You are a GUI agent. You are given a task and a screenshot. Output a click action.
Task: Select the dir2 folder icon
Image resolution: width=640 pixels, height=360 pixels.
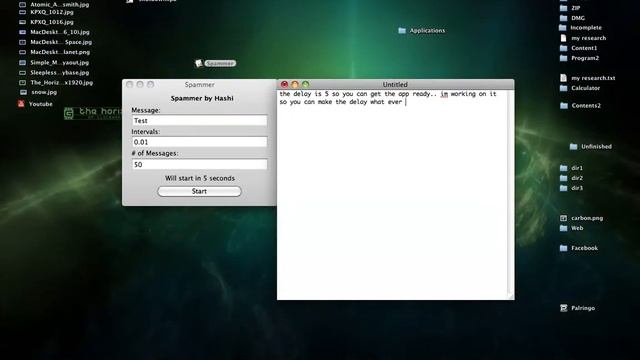click(564, 178)
